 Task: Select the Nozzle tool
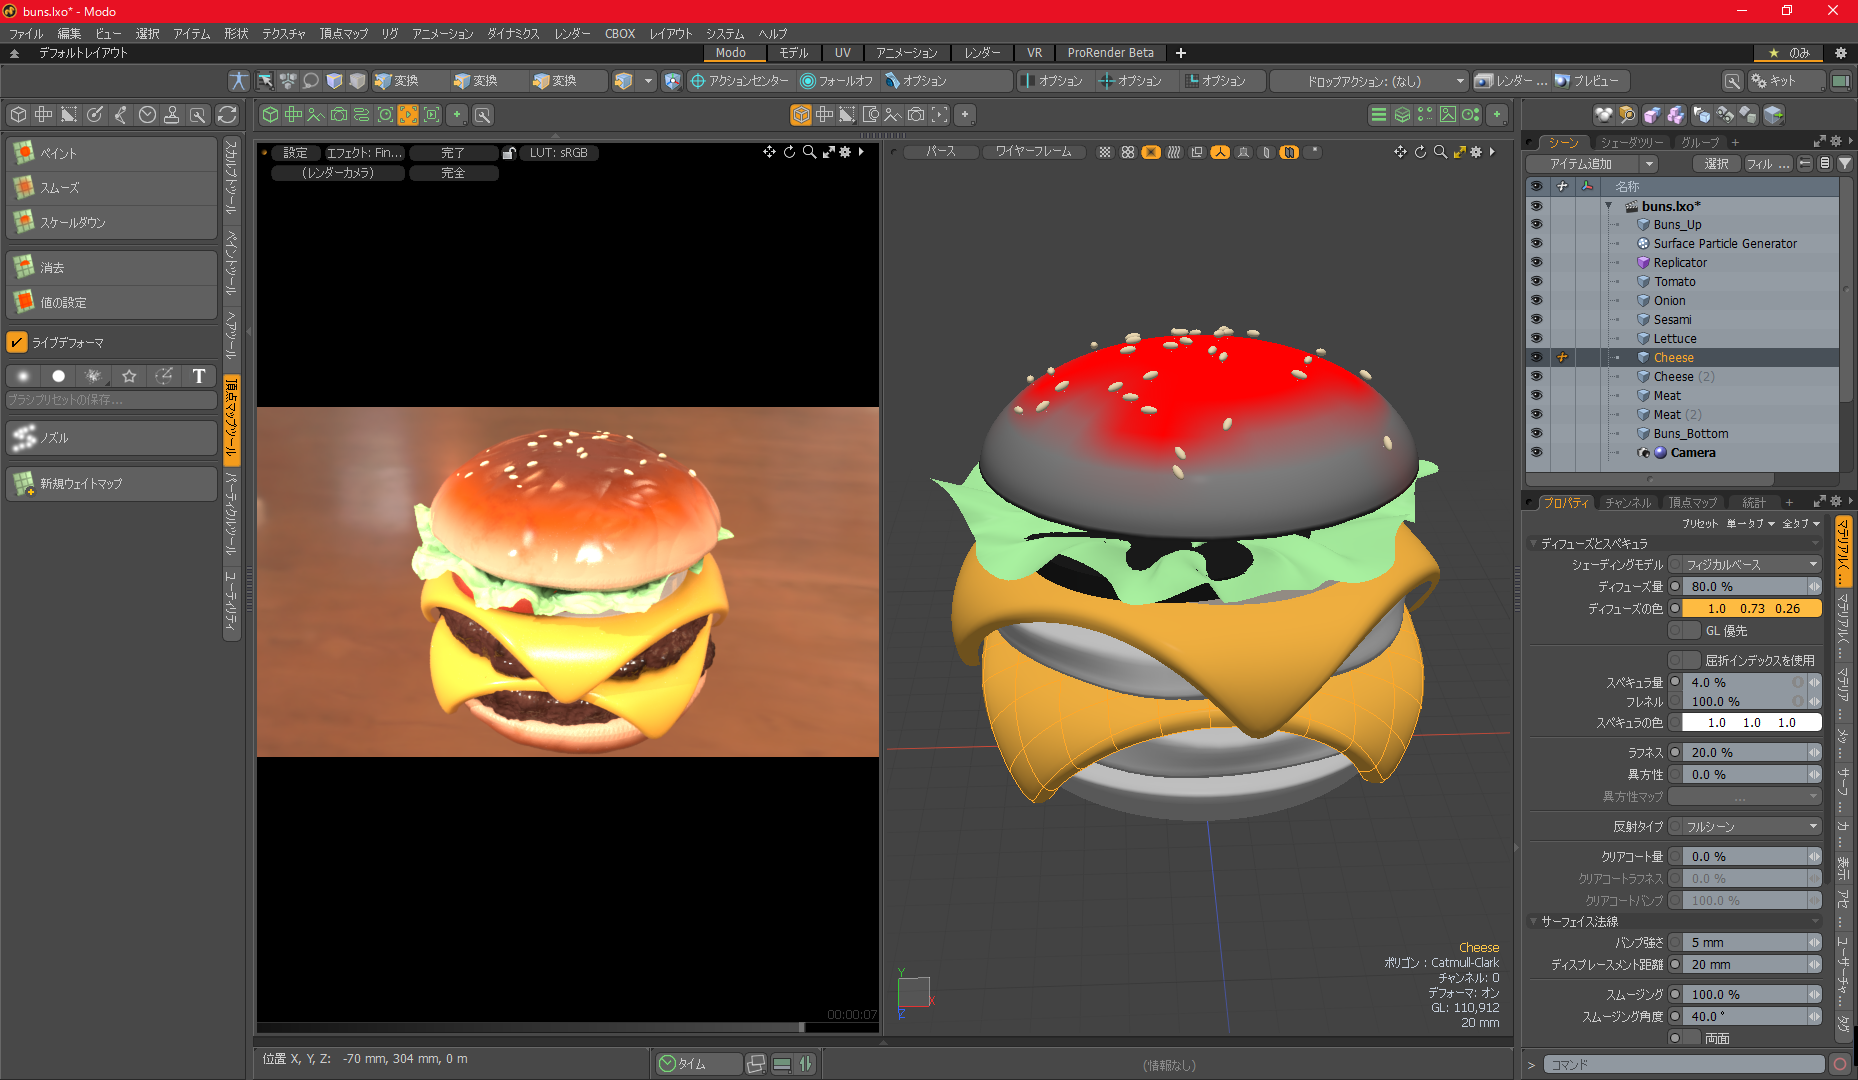[x=111, y=437]
